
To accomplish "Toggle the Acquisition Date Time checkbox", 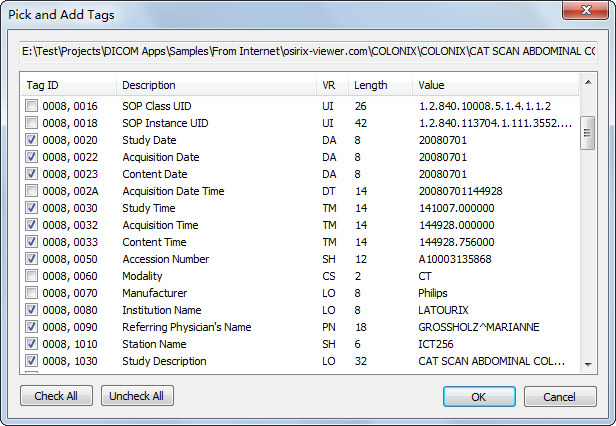I will [32, 191].
